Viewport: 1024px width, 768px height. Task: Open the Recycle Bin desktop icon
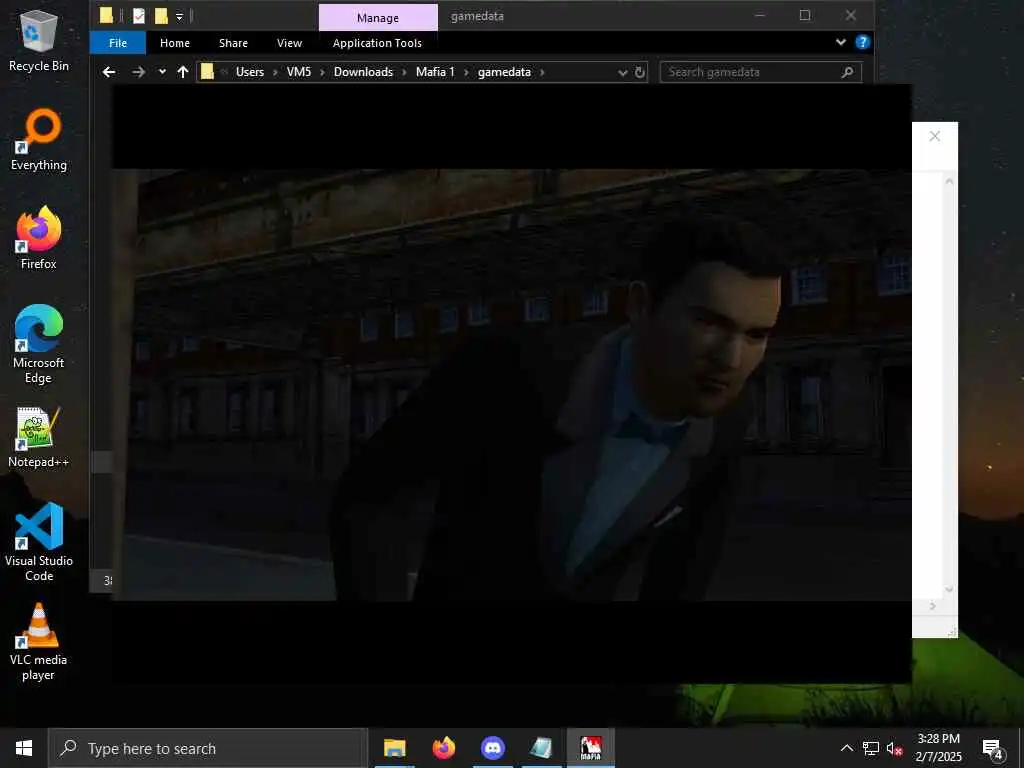39,40
